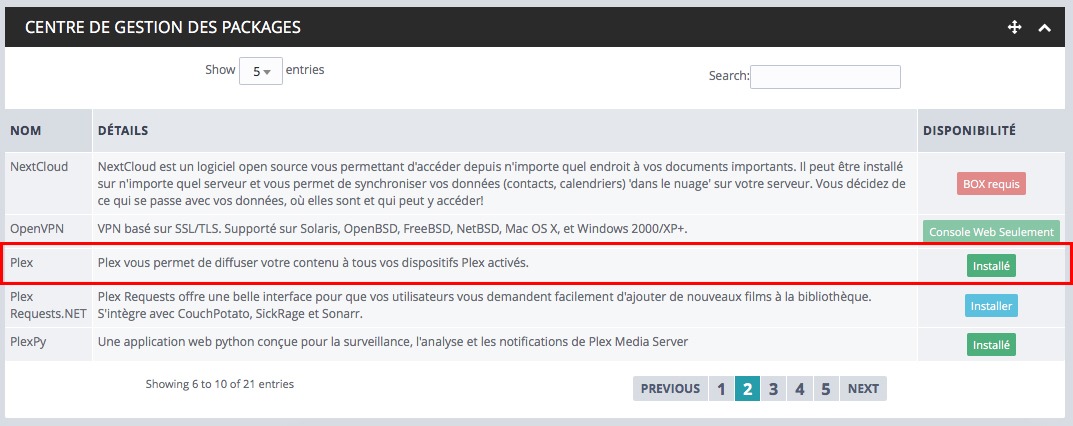Click the Installé button for Plex

991,266
